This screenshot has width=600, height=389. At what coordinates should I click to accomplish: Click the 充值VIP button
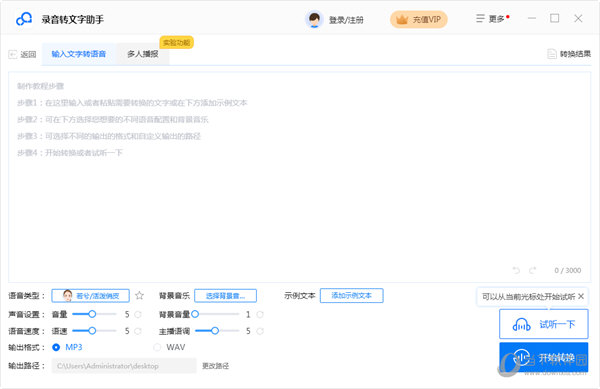[x=419, y=20]
